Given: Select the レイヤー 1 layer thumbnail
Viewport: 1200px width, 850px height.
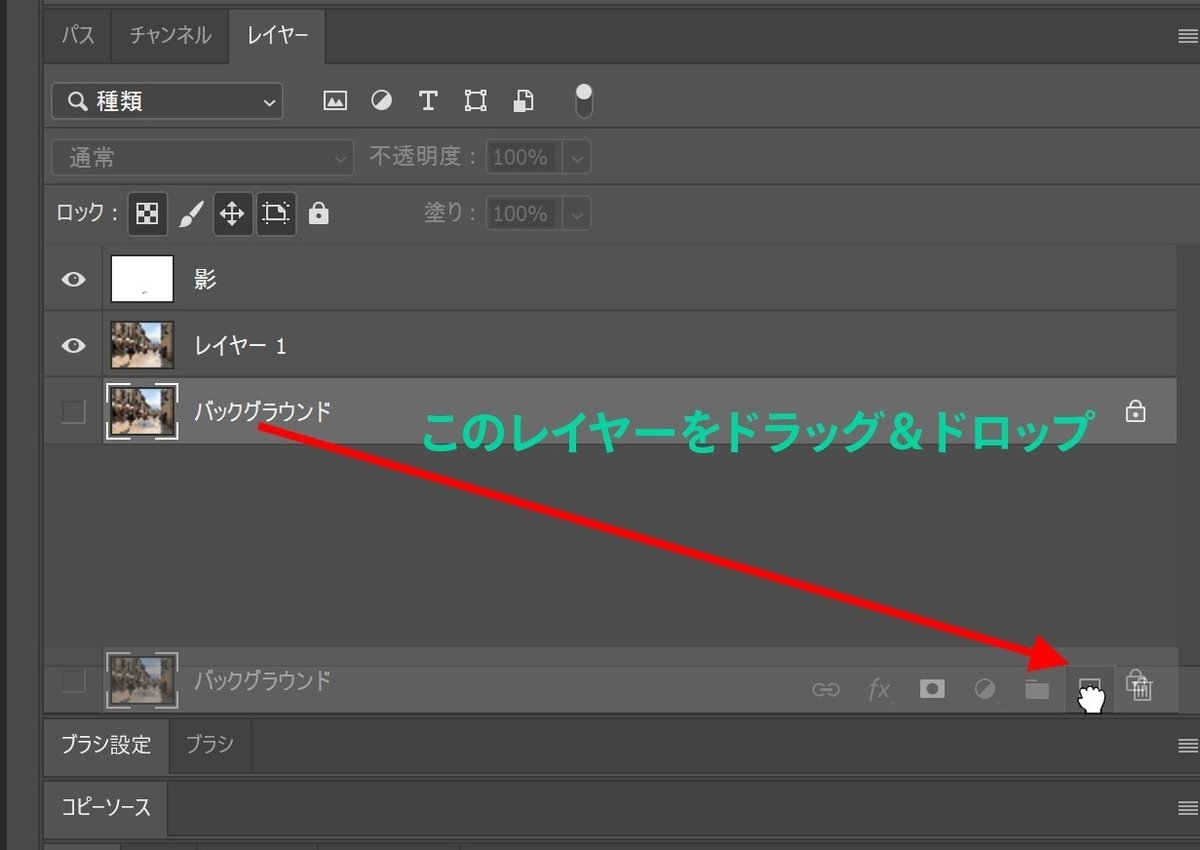Looking at the screenshot, I should pyautogui.click(x=142, y=345).
